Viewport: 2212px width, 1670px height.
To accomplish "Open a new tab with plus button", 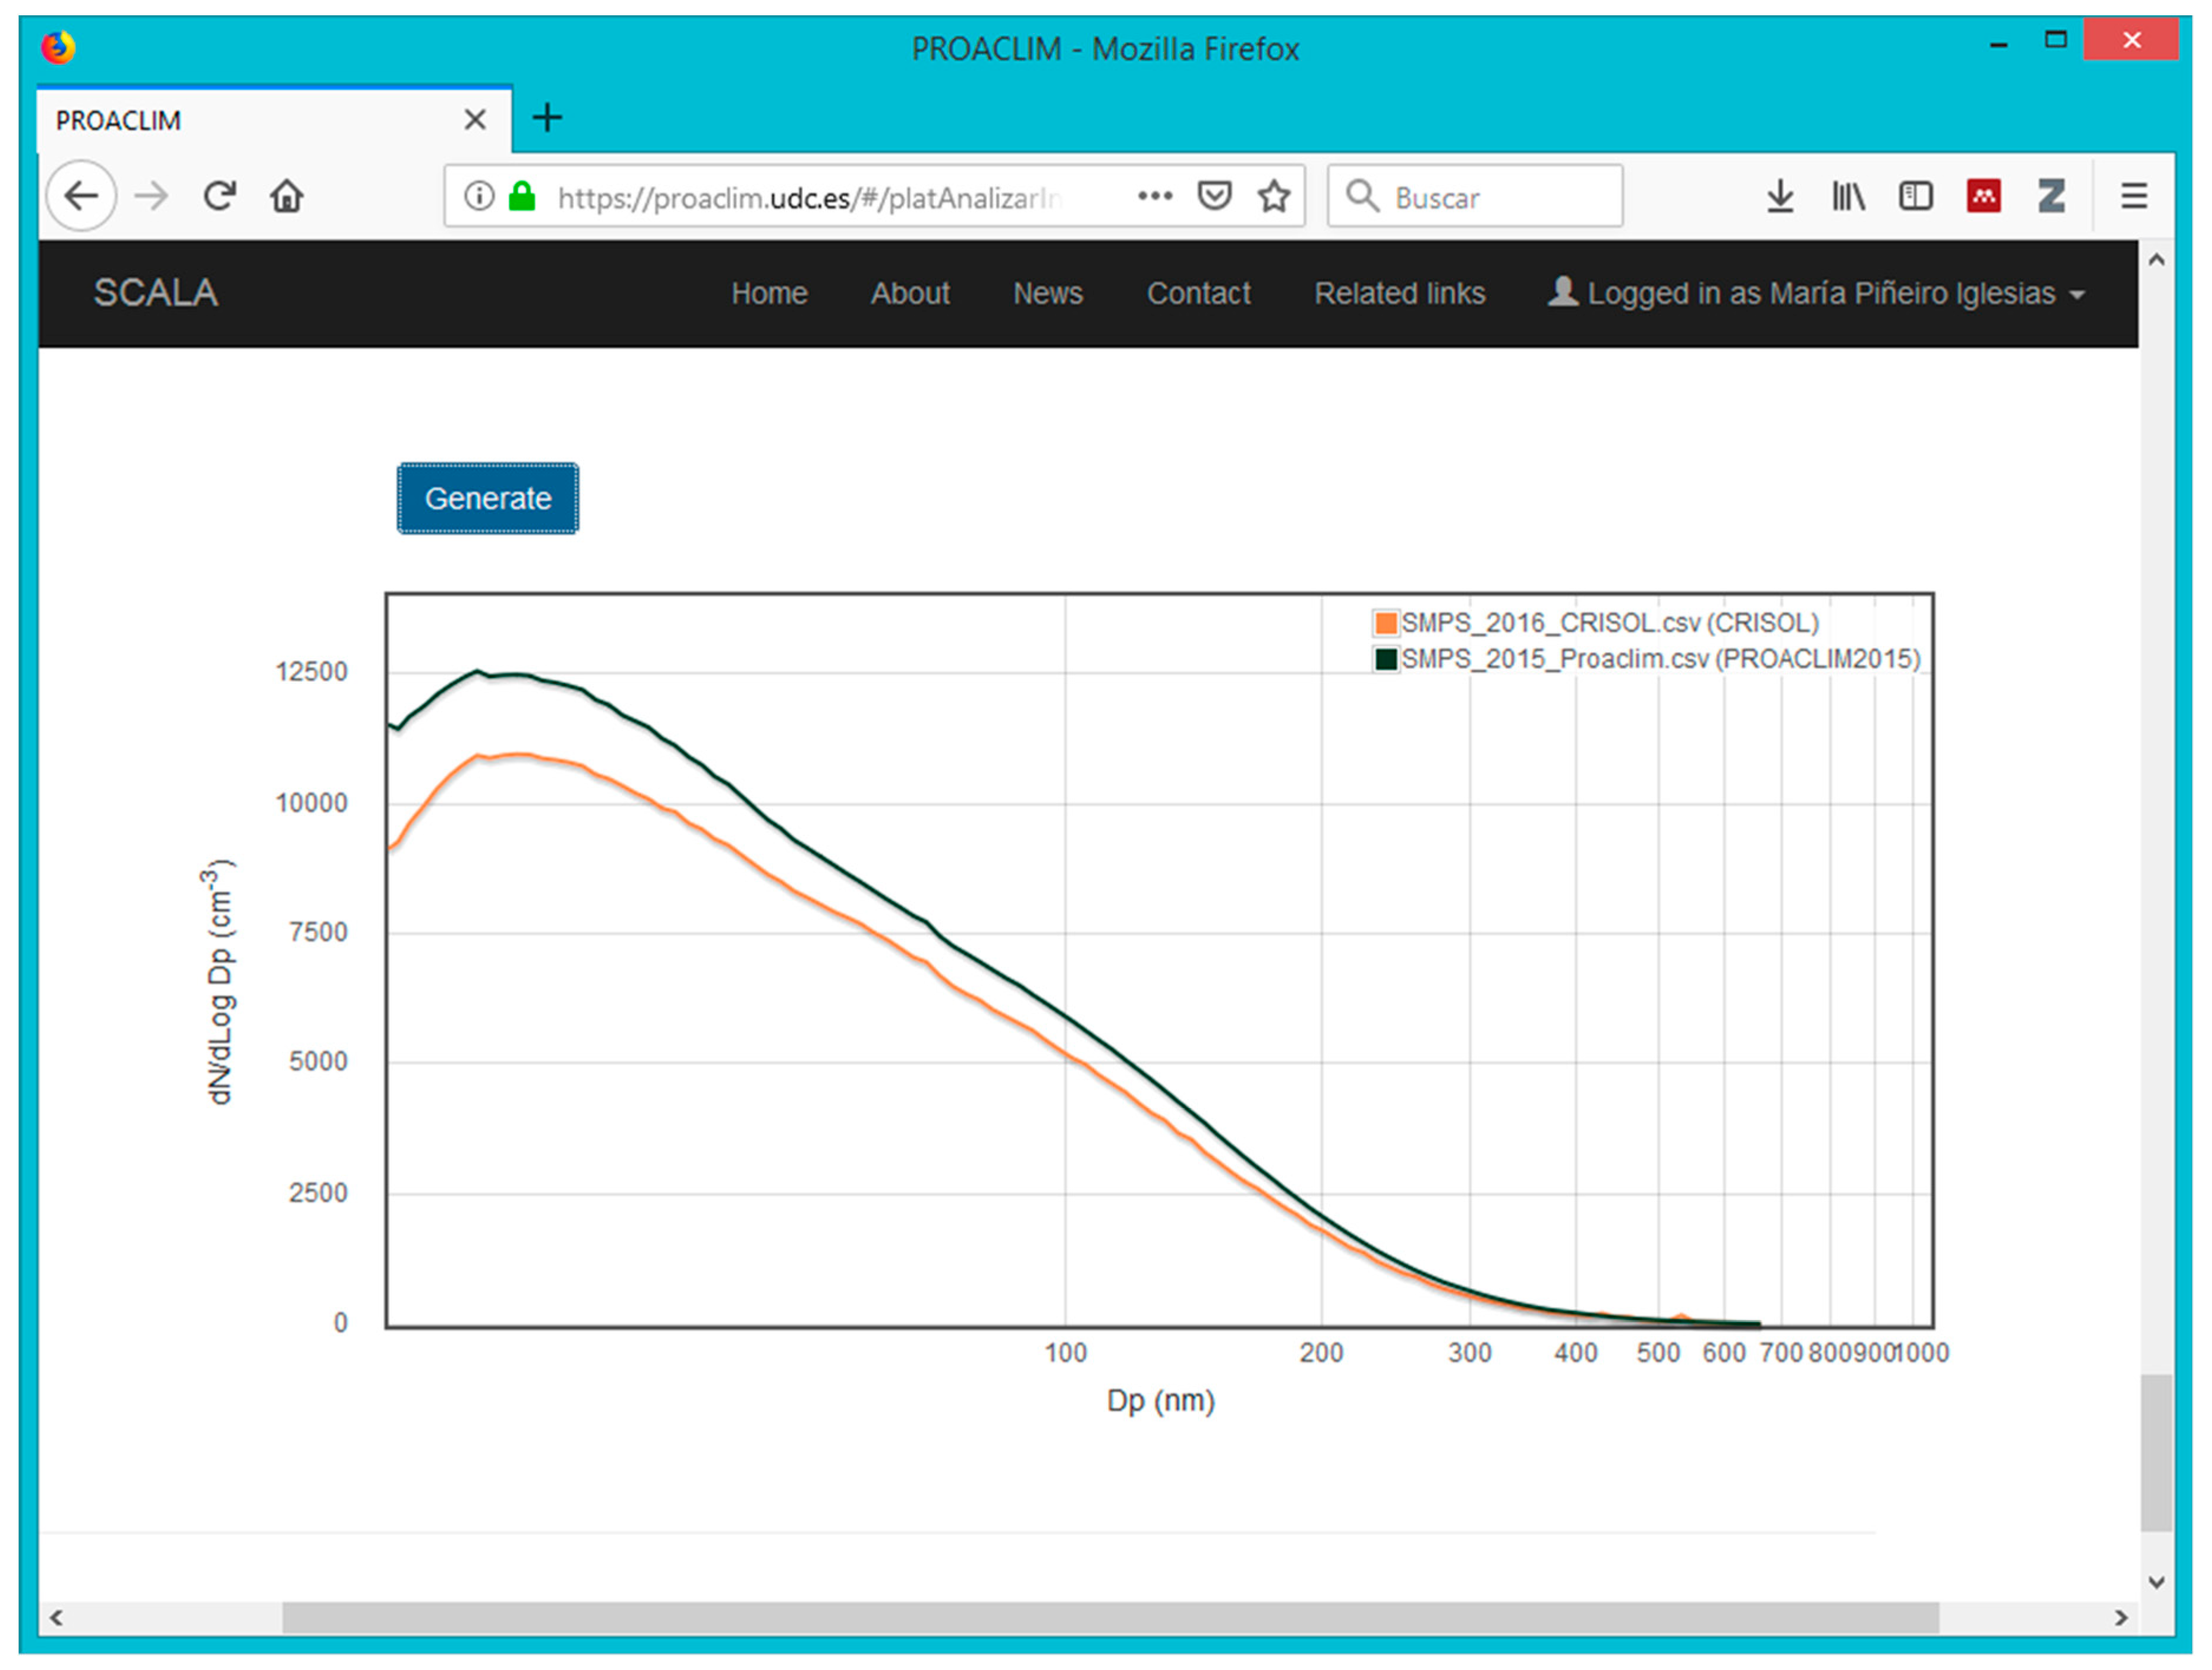I will 547,118.
